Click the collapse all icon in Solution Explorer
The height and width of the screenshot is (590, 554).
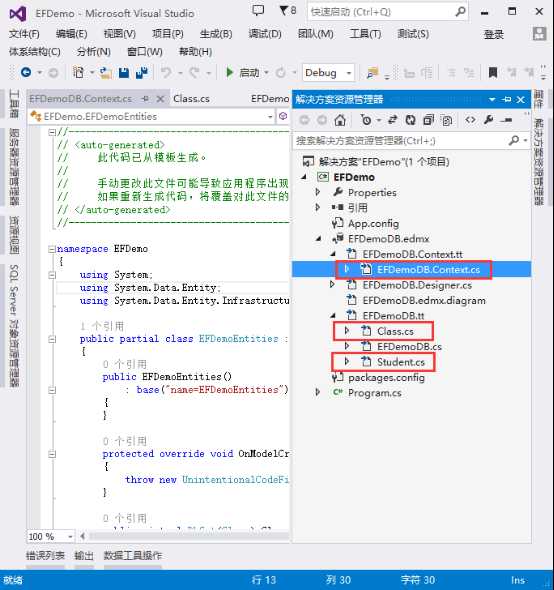pyautogui.click(x=428, y=120)
